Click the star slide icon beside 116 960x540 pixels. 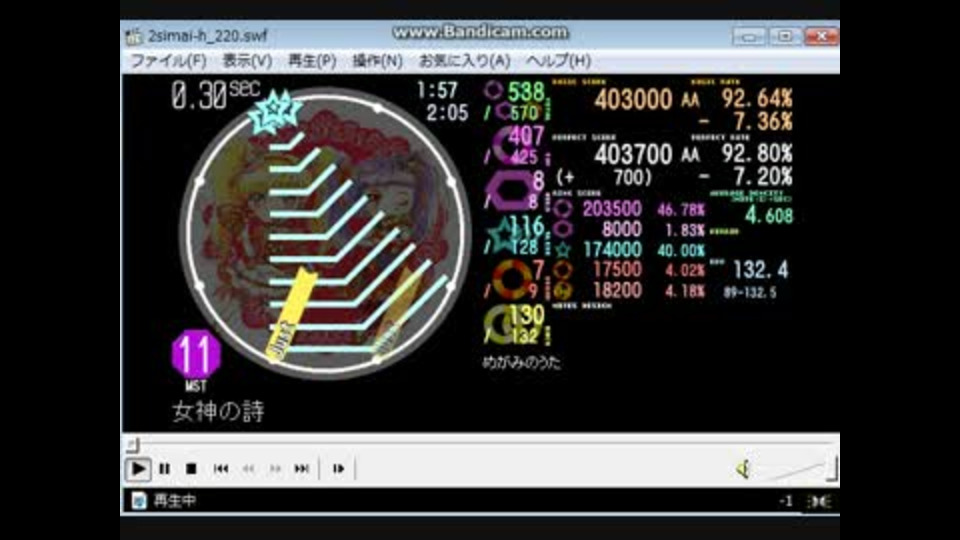click(504, 236)
